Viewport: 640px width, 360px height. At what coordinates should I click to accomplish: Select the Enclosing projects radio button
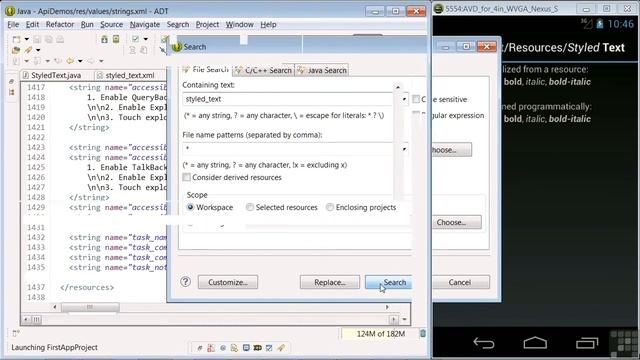point(329,207)
